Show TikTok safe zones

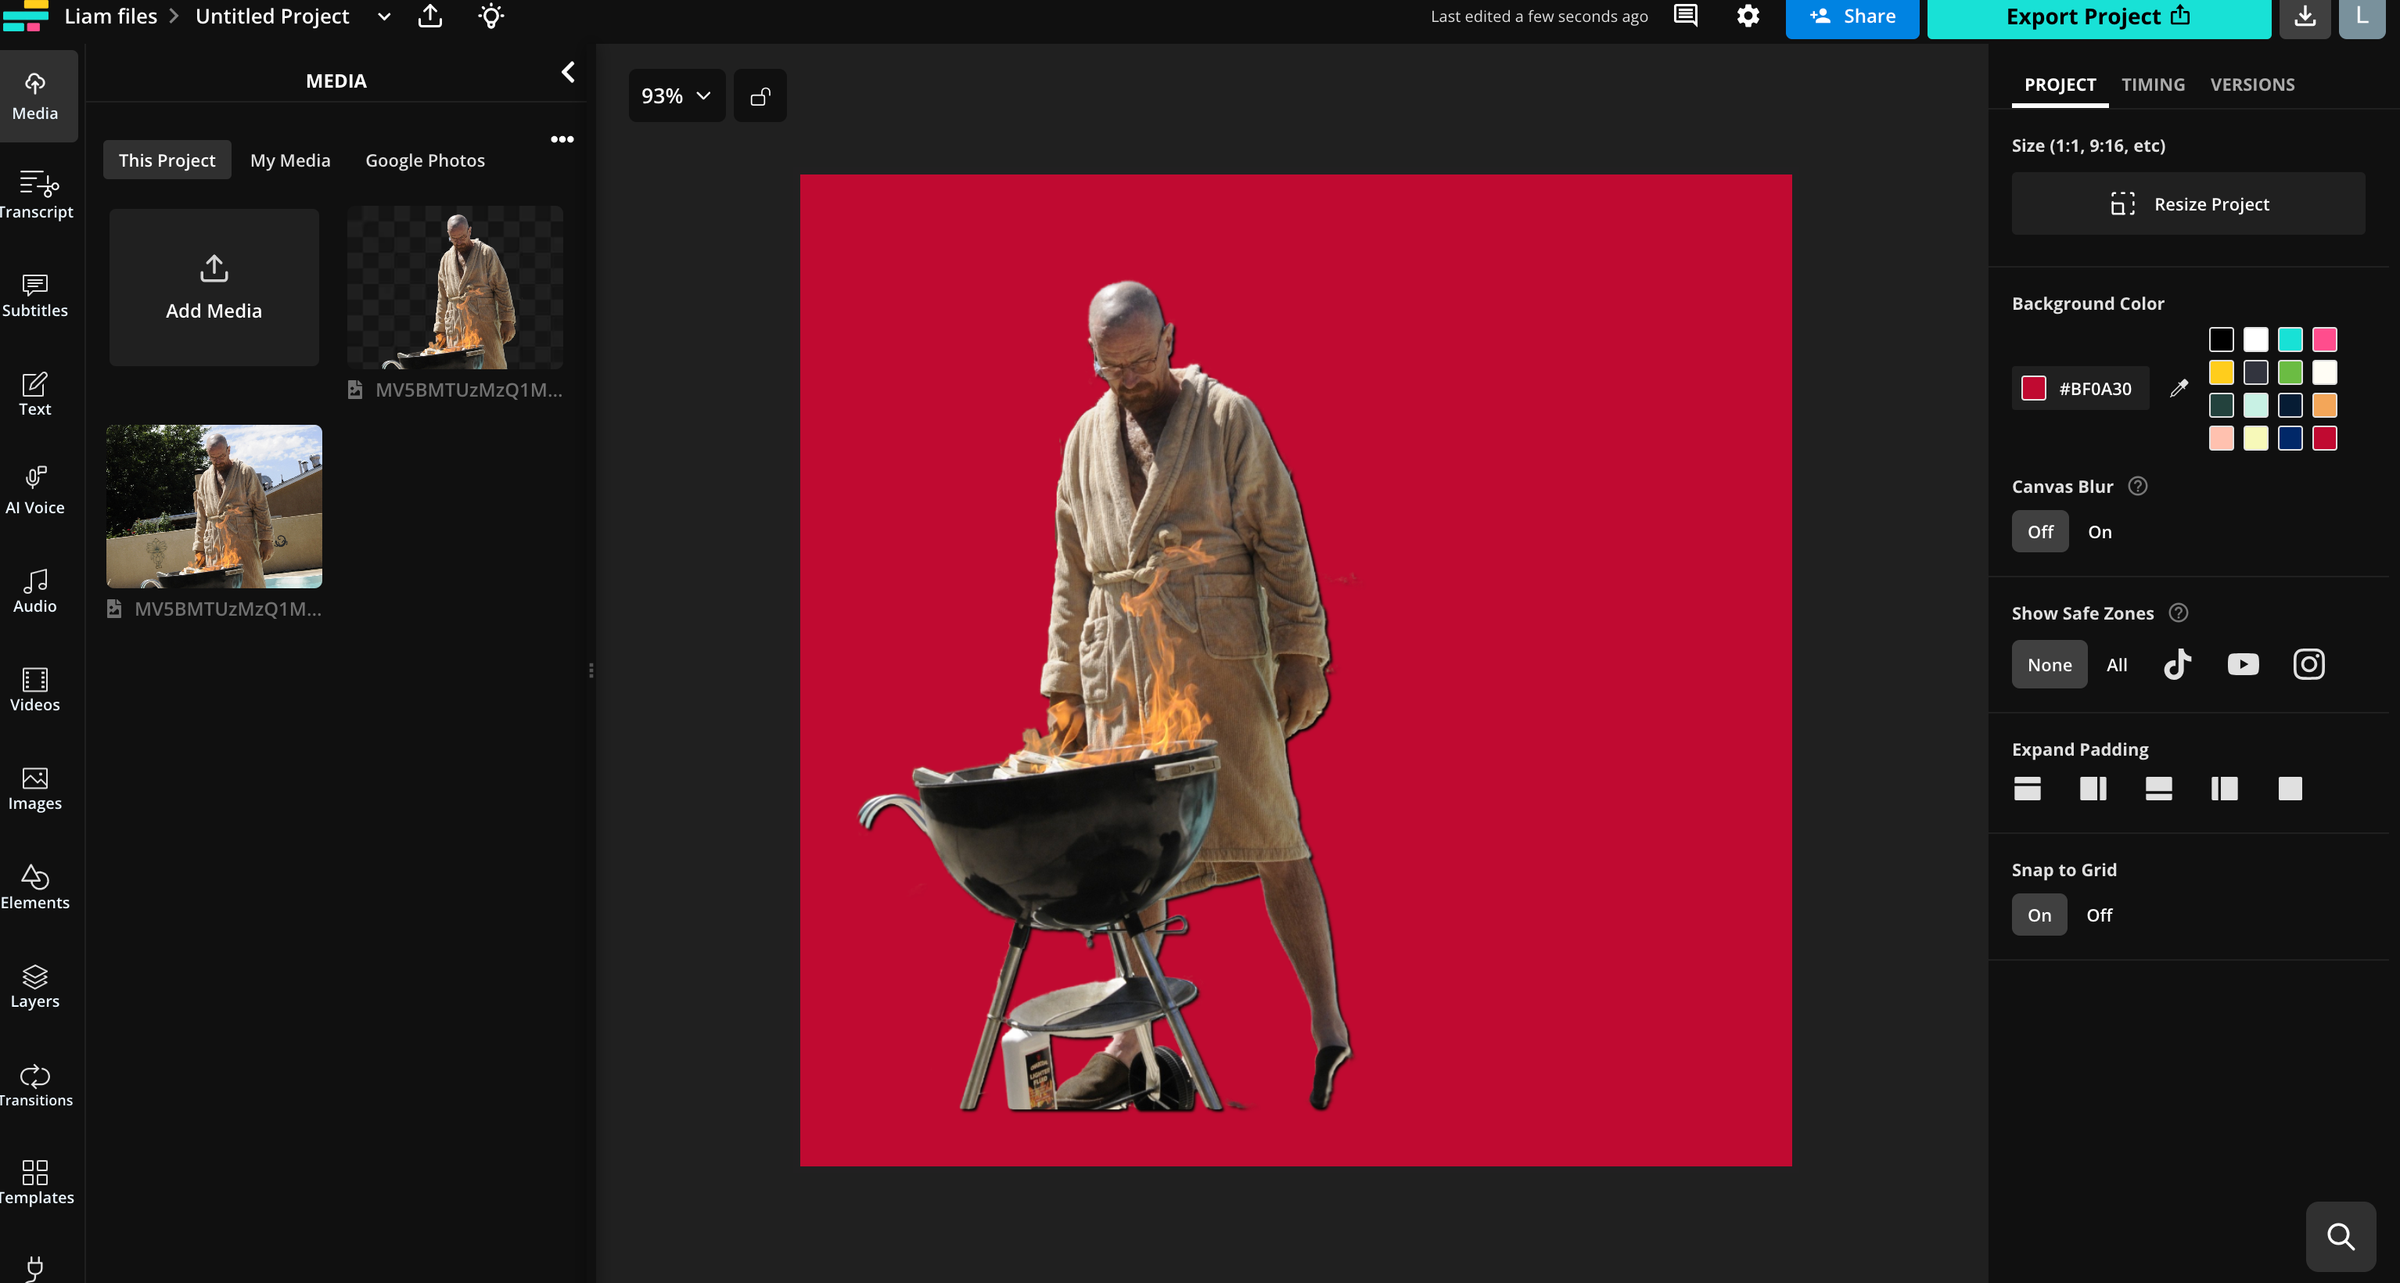(2178, 664)
